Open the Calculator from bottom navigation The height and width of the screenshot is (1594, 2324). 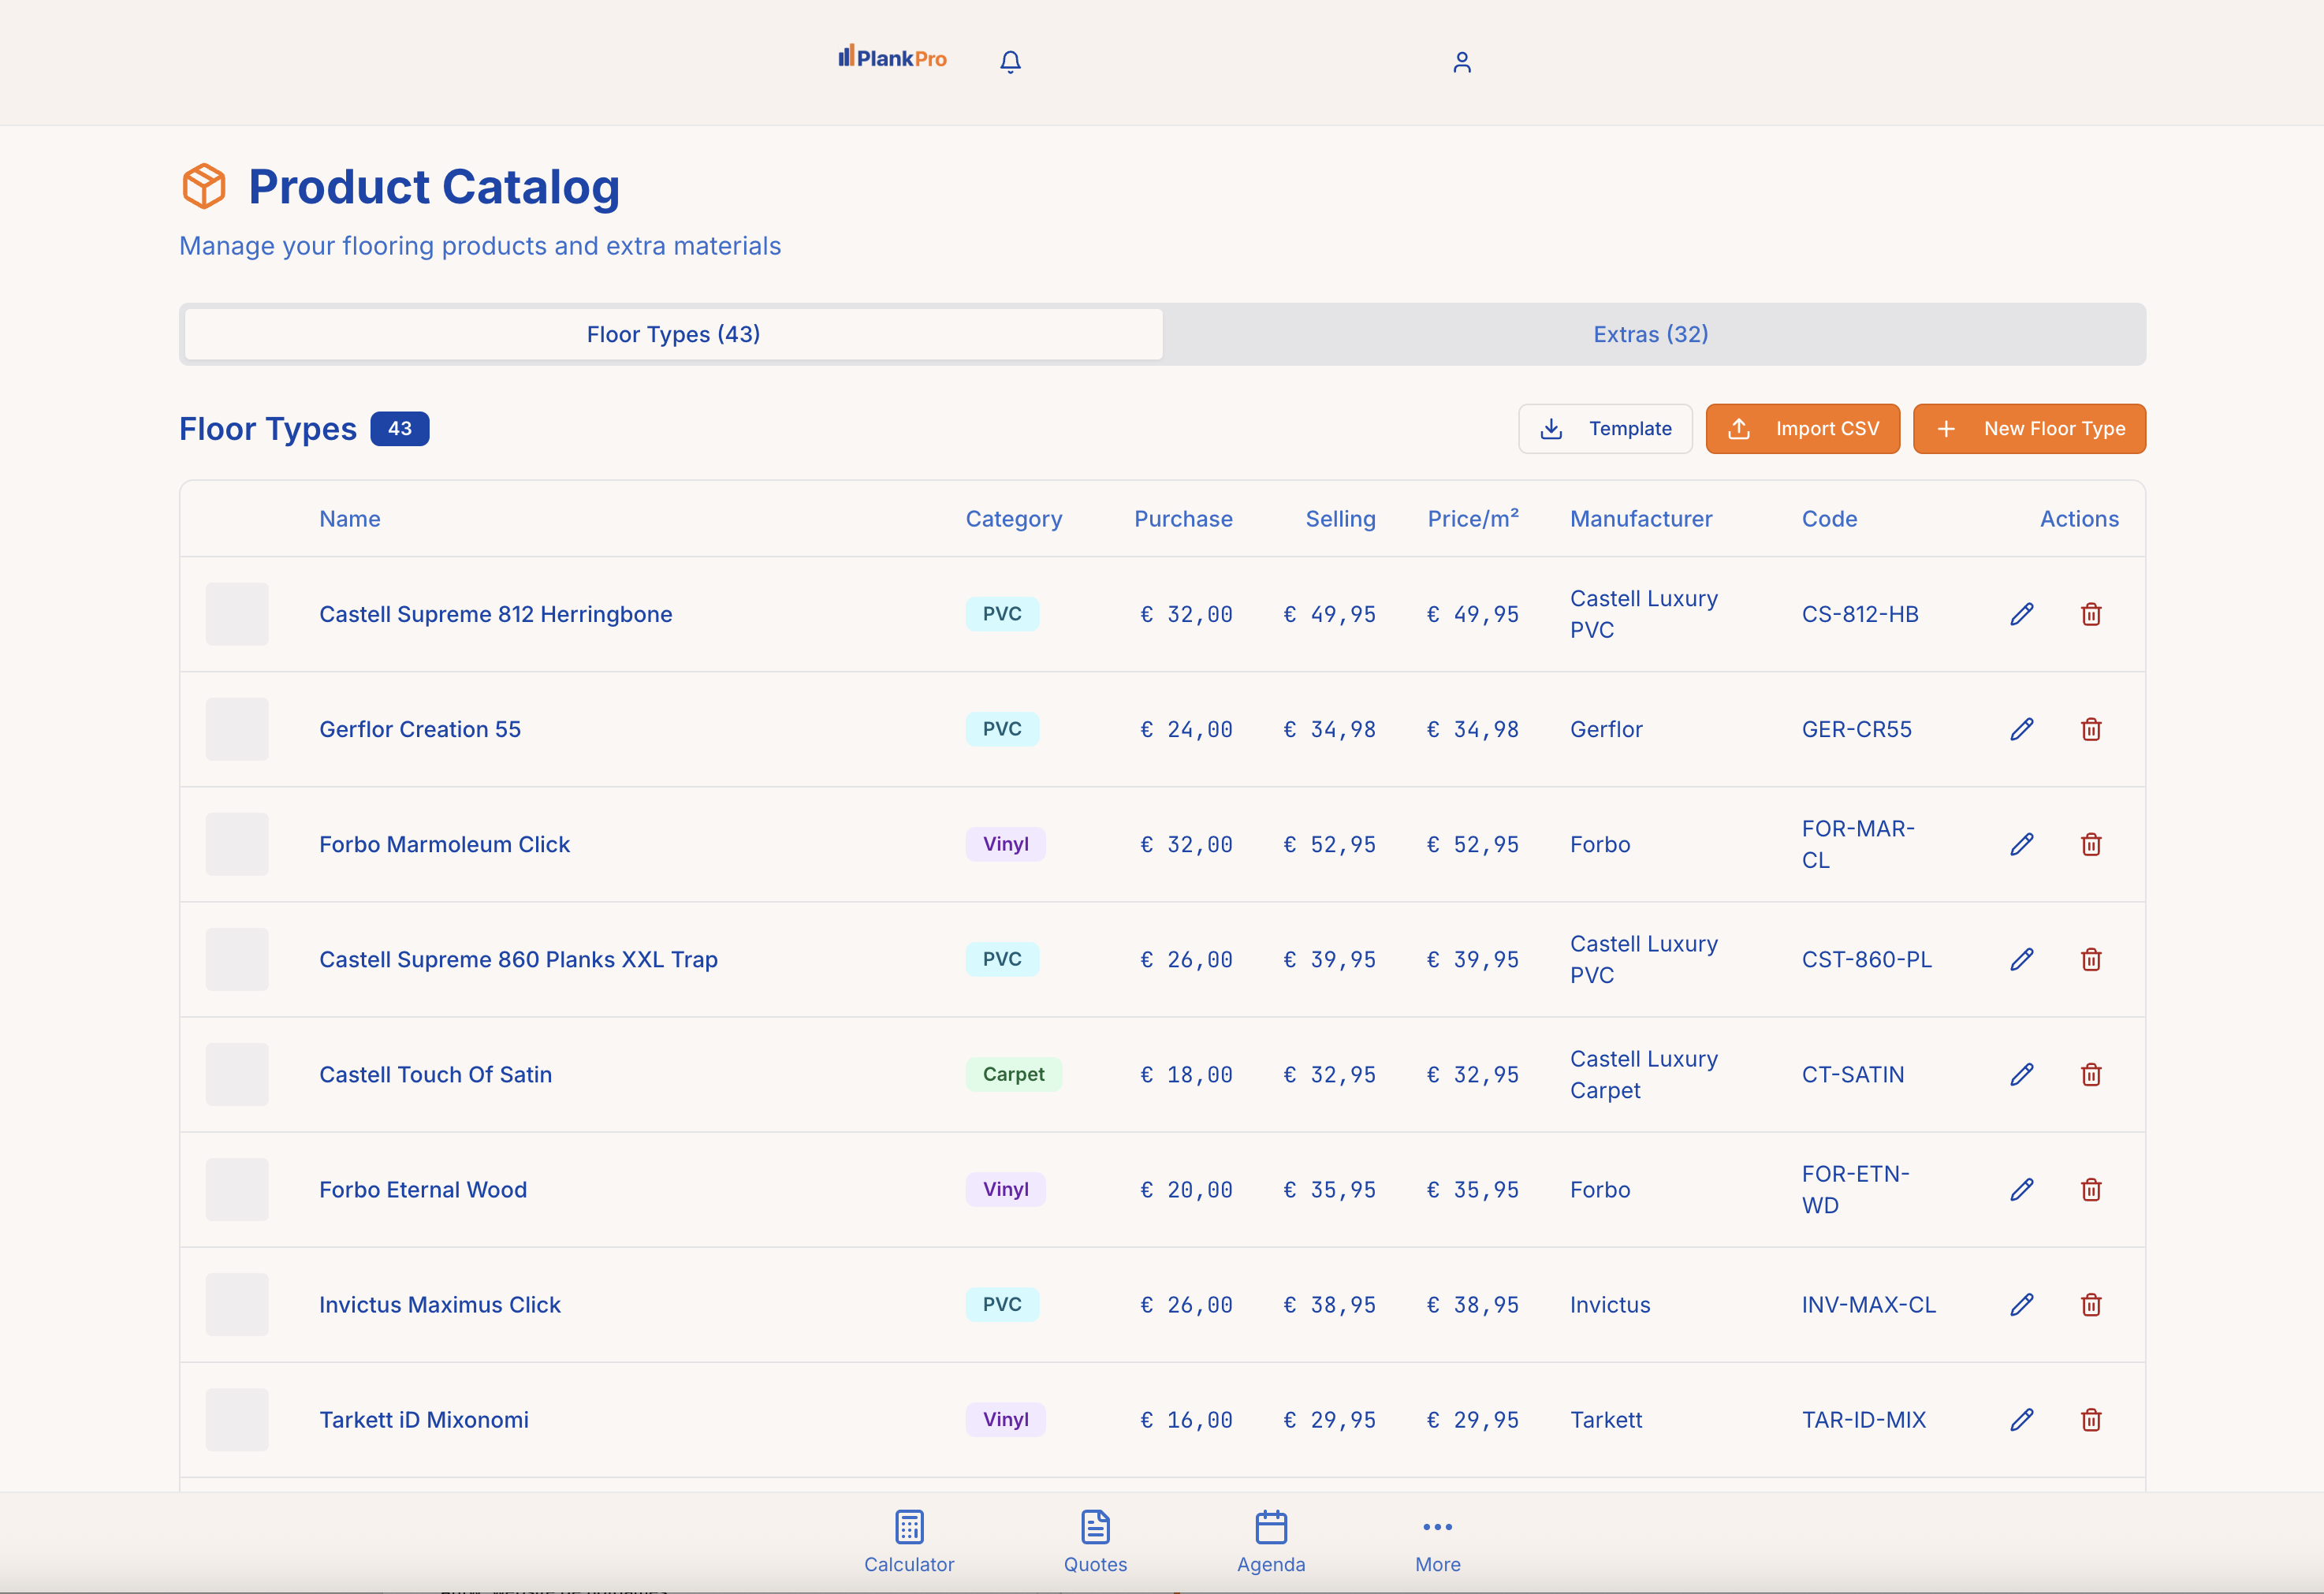coord(908,1541)
